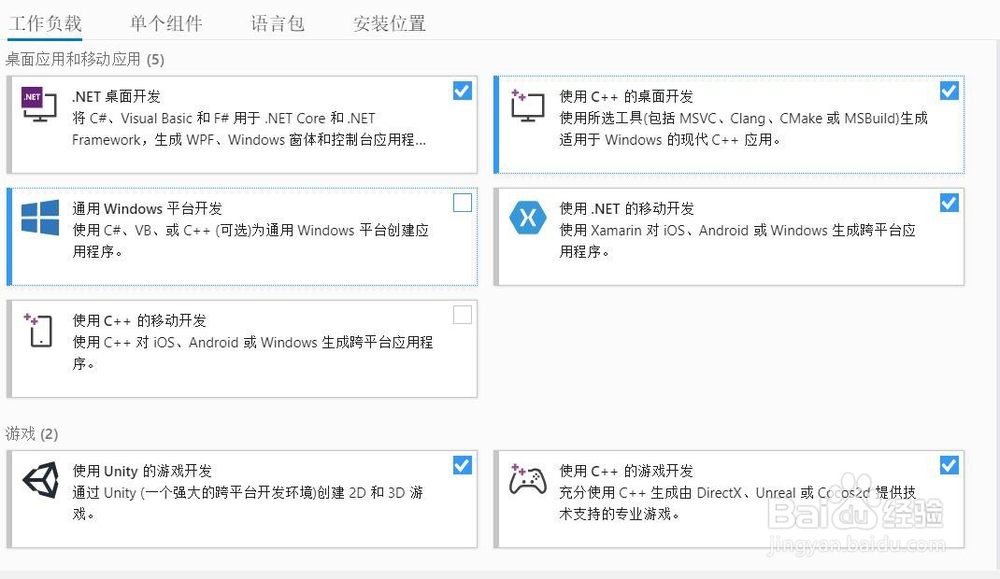Viewport: 1000px width, 579px height.
Task: Click the description mentioning DirectX and Unreal
Action: pos(737,503)
